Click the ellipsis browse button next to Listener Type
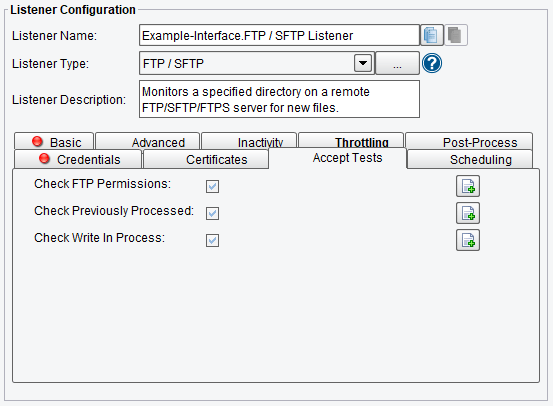553x406 pixels. (397, 63)
